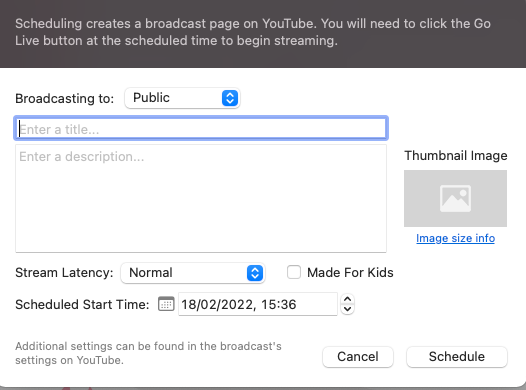526x390 pixels.
Task: Click the Scheduled Start Time date field
Action: (258, 304)
